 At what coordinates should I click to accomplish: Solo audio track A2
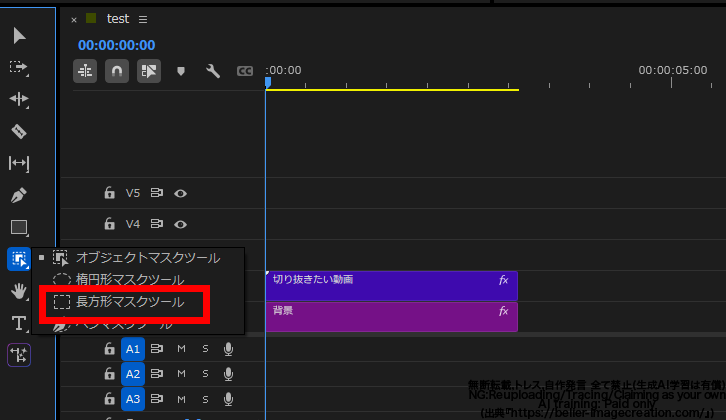click(x=205, y=374)
